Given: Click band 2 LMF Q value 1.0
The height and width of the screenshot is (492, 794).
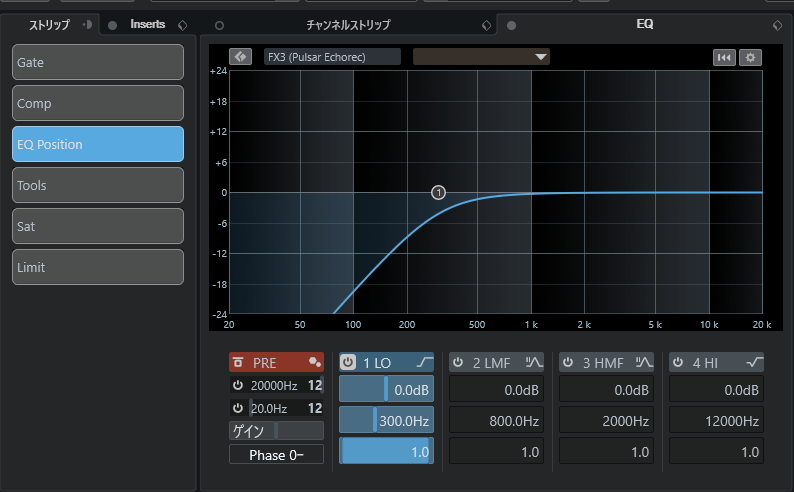Looking at the screenshot, I should (496, 452).
